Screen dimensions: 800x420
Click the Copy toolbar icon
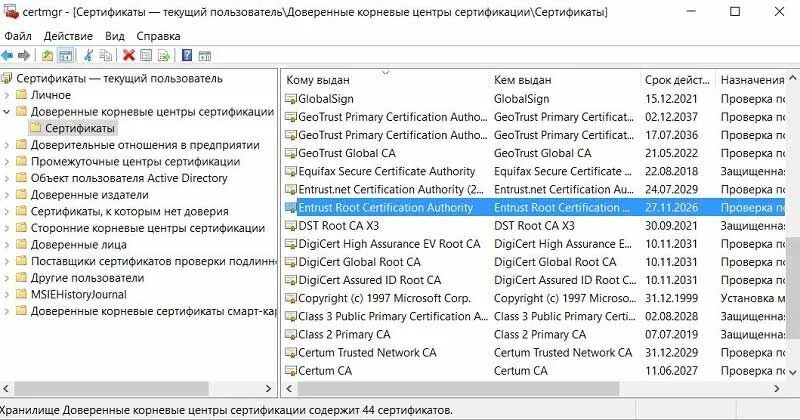106,56
